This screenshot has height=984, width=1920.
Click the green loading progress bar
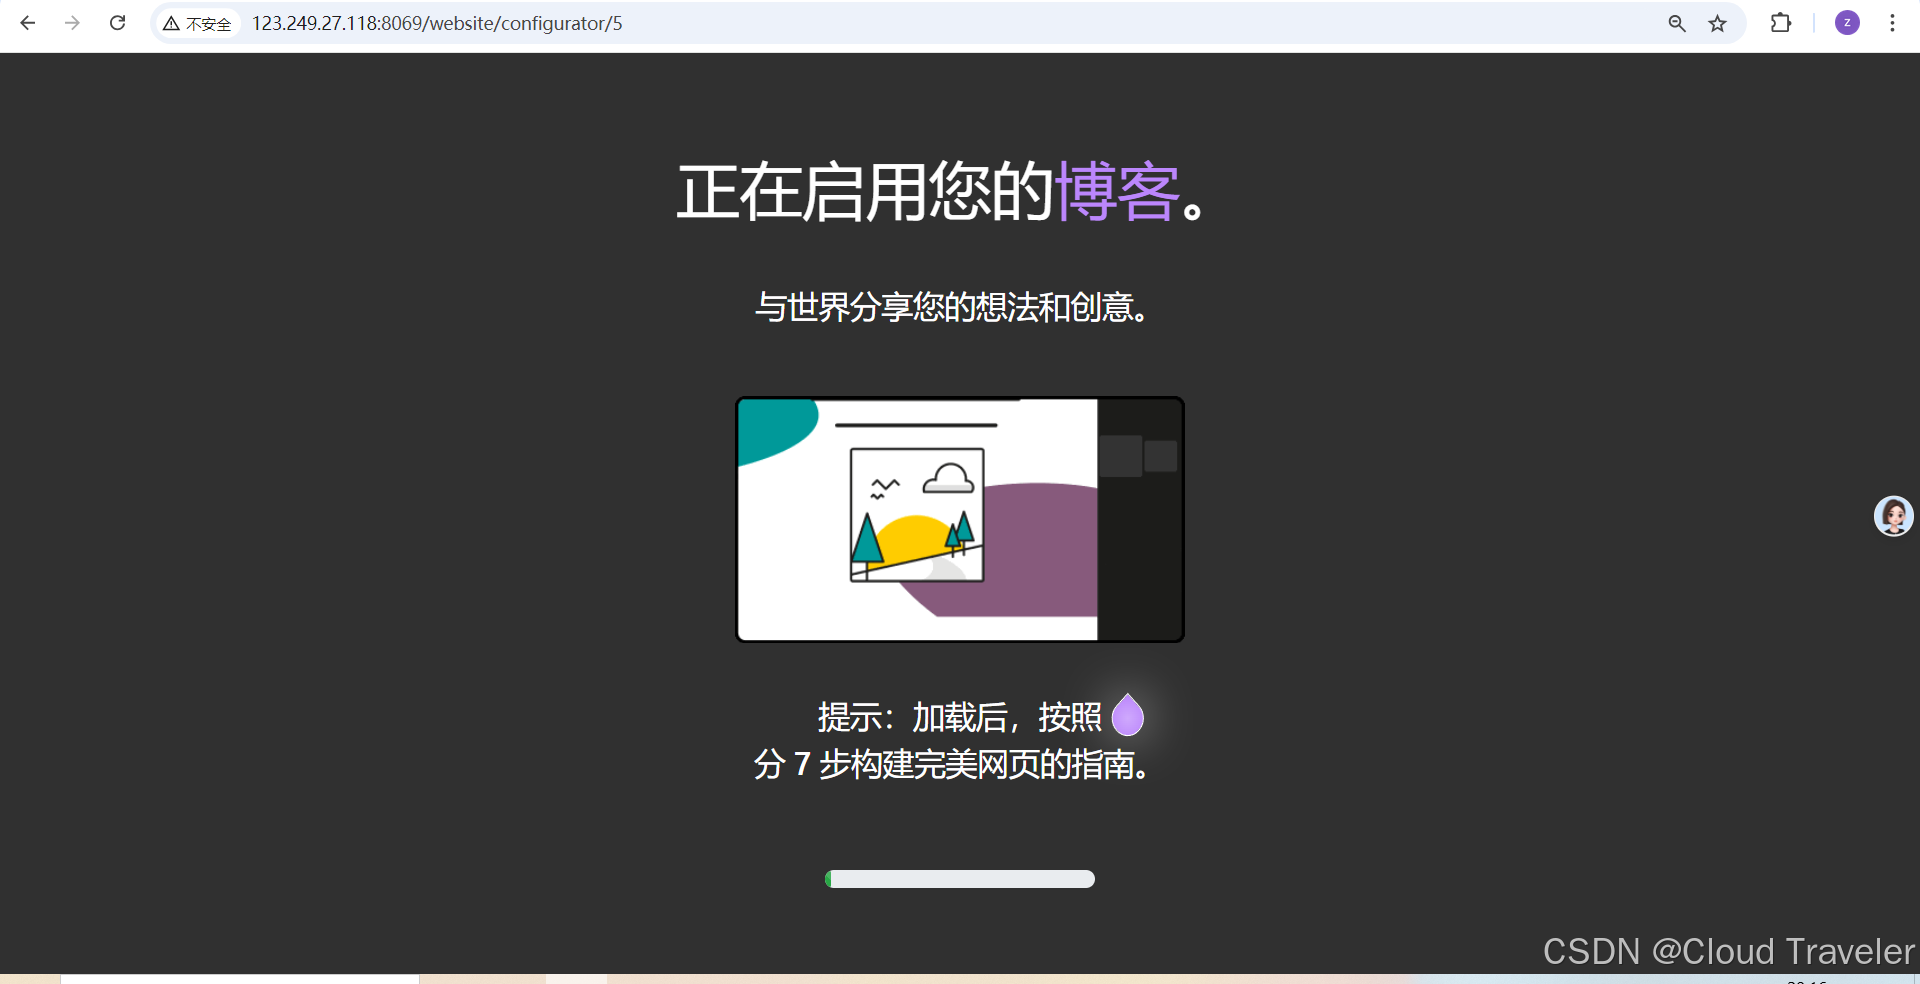pos(960,879)
